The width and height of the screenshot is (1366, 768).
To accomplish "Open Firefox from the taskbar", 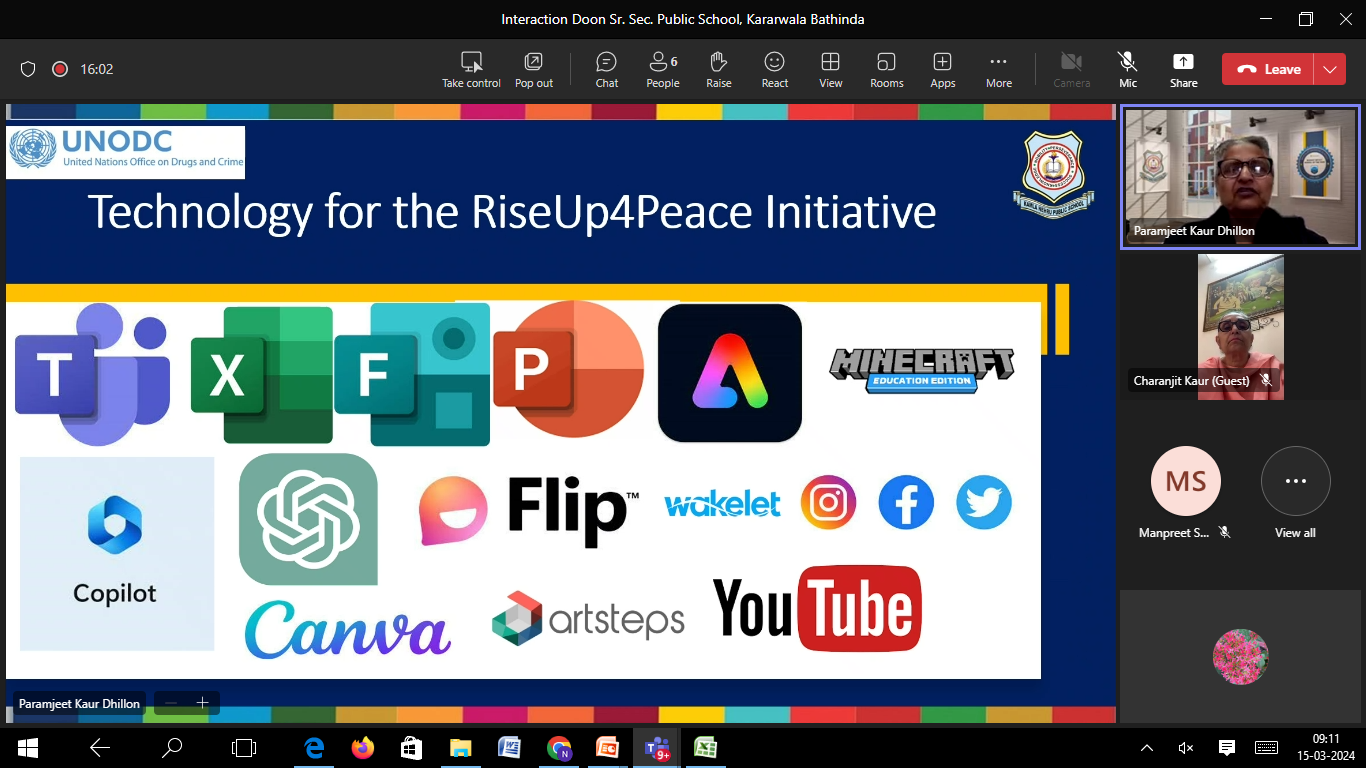I will pyautogui.click(x=362, y=747).
